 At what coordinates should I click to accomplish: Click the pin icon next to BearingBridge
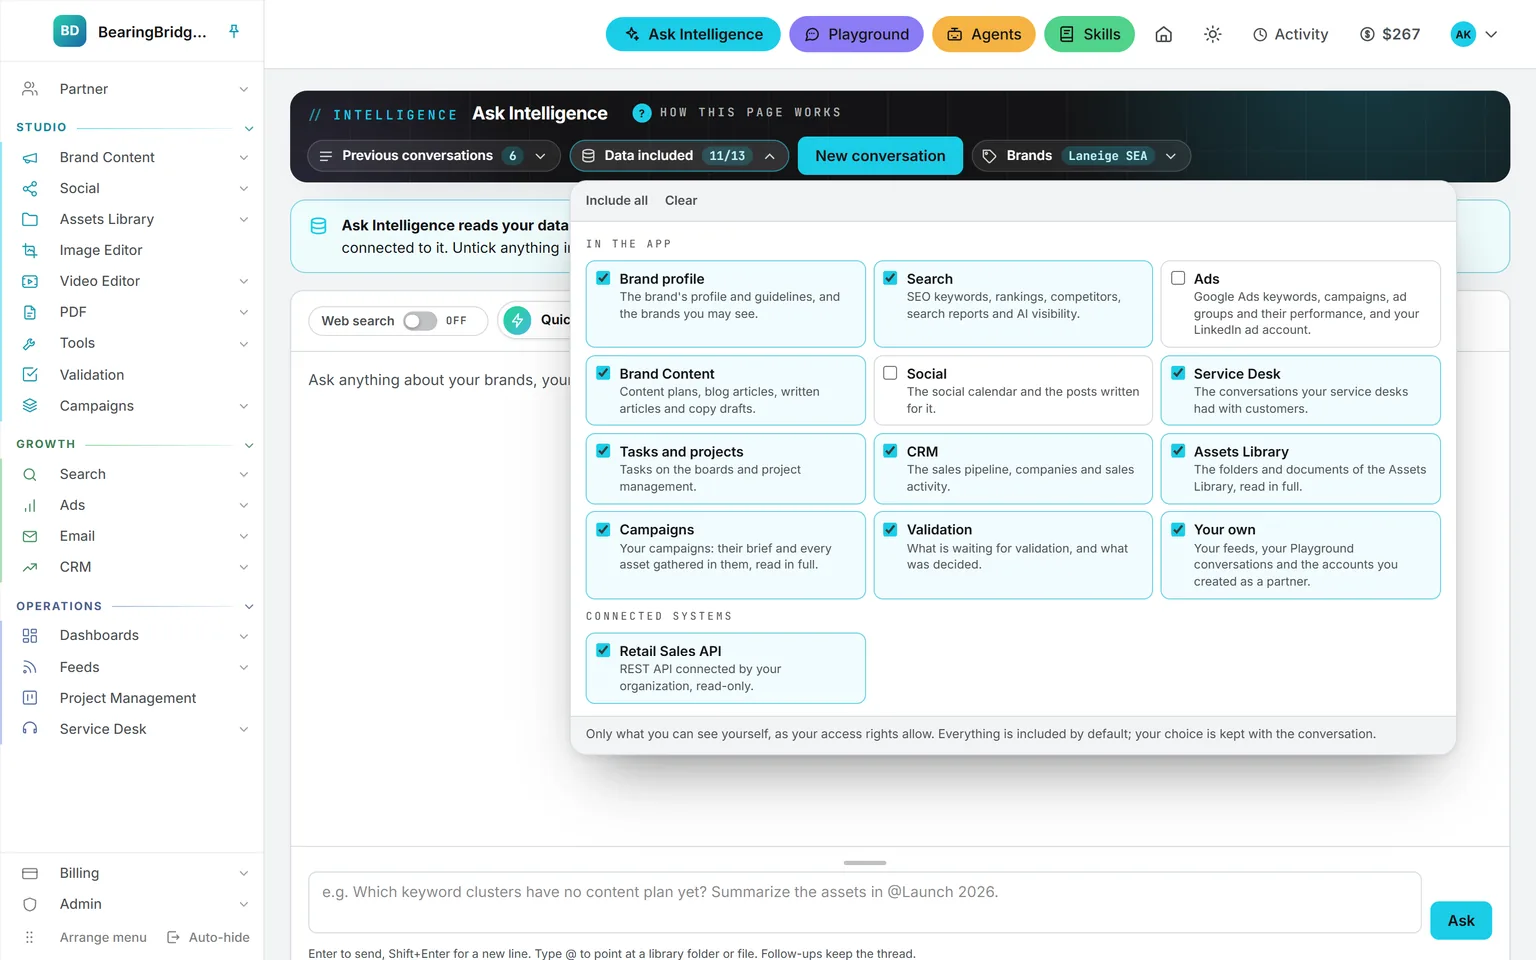(x=234, y=31)
